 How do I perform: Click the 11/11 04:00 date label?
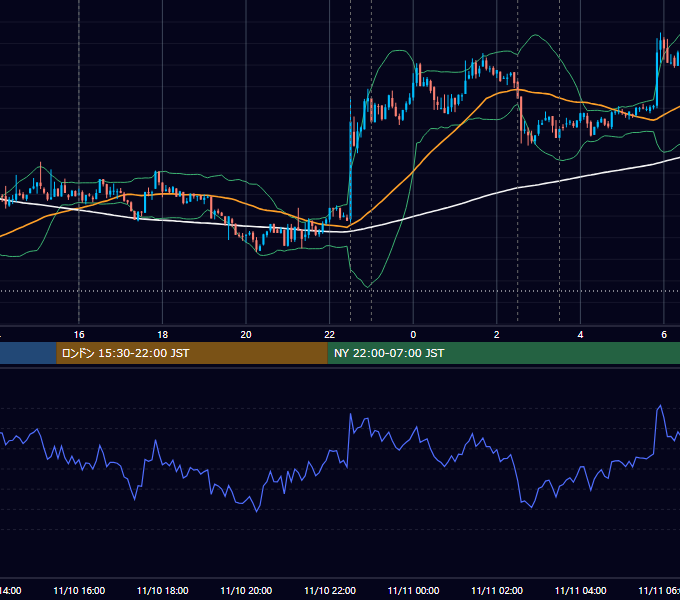pos(581,591)
